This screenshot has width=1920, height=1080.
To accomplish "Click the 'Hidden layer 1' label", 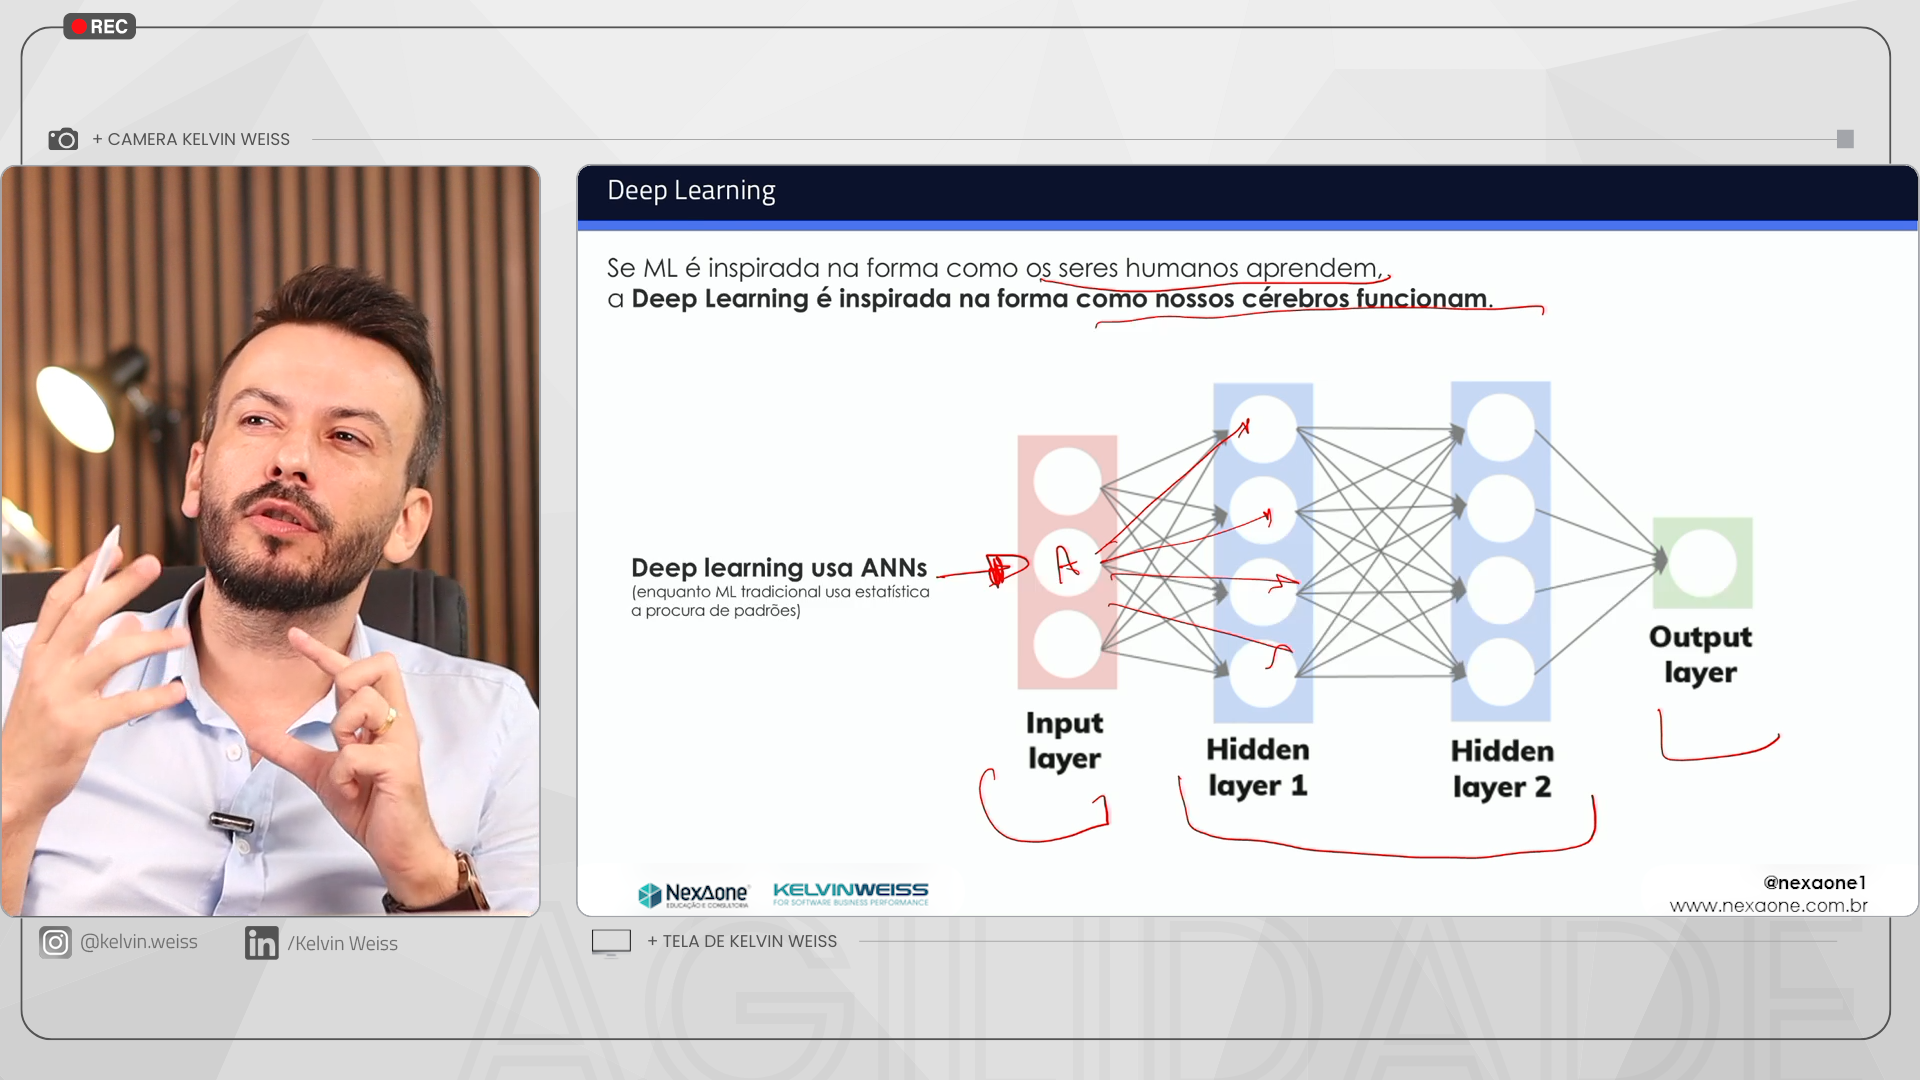I will 1257,768.
